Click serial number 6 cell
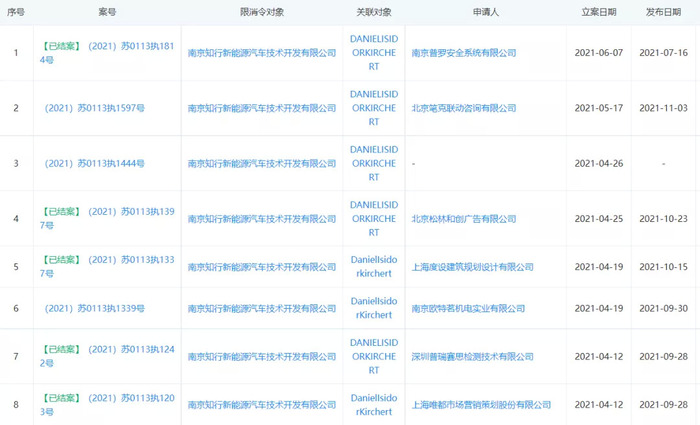Screen dimensions: 700x425 16,308
